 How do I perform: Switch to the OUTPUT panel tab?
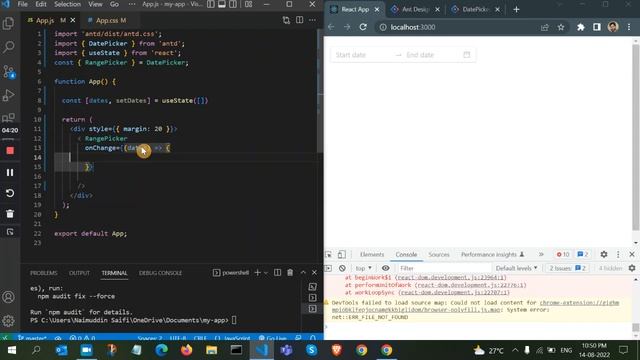[79, 273]
